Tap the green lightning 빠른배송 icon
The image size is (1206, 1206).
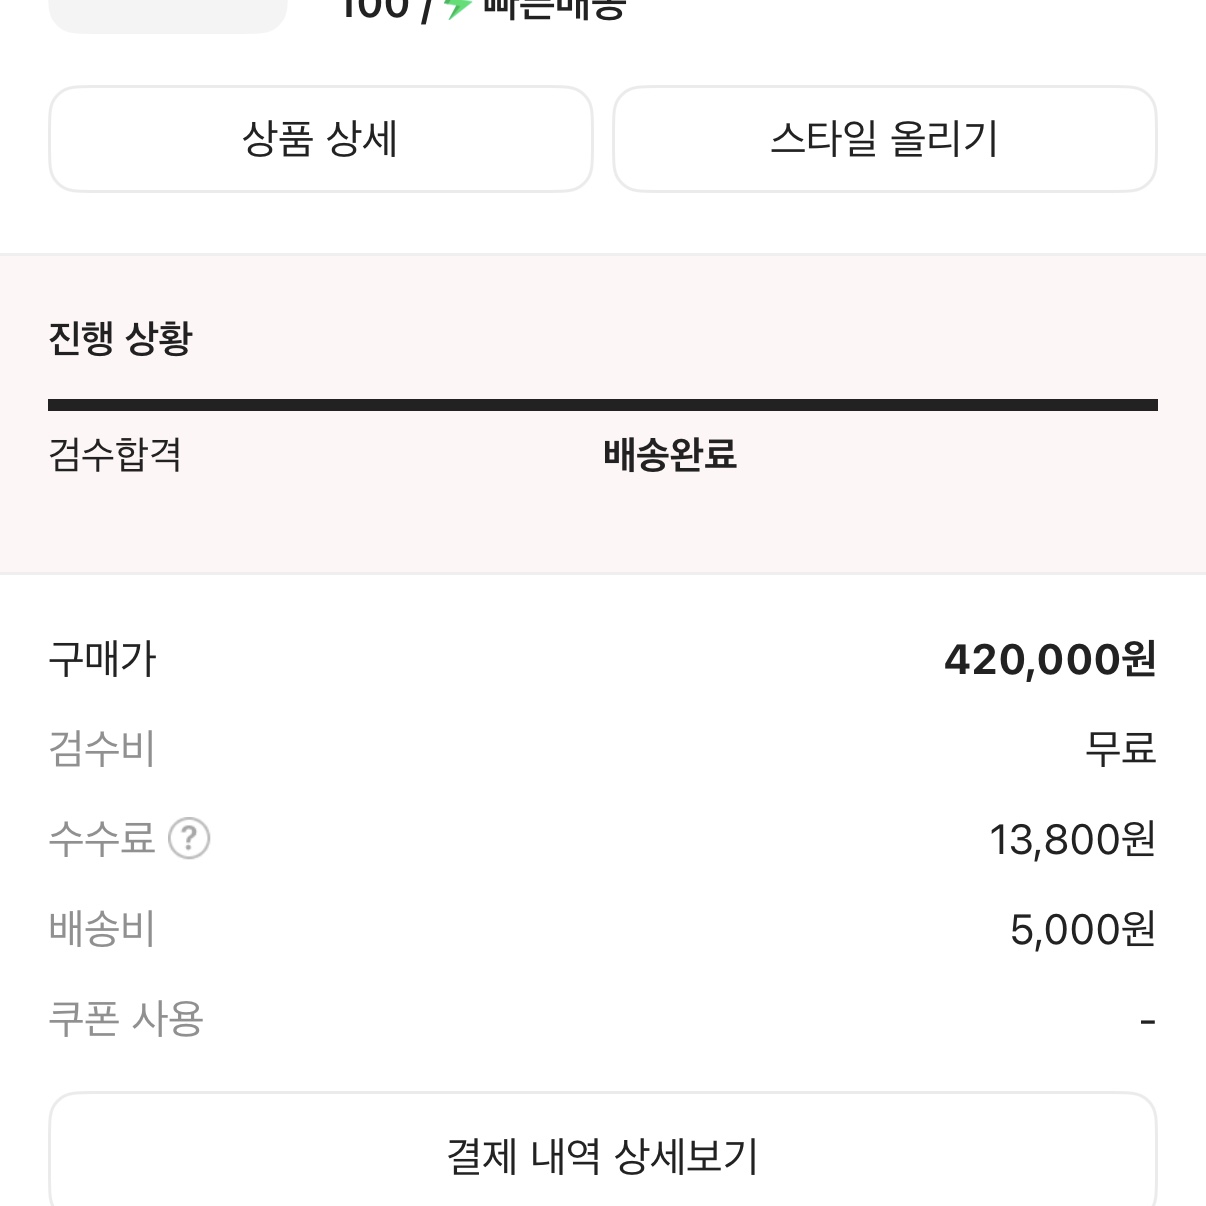458,8
